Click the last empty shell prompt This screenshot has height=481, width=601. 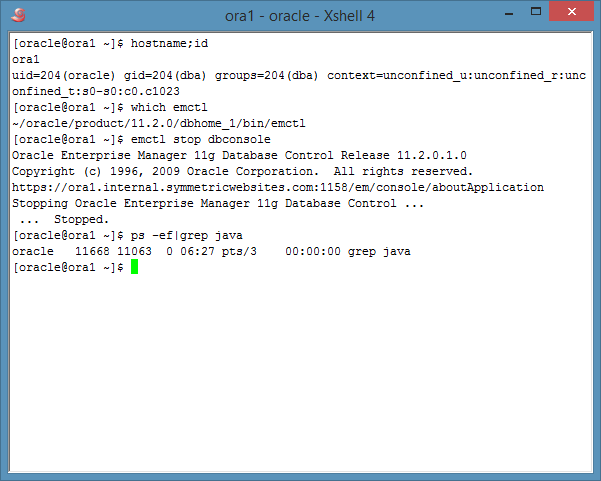(x=68, y=267)
